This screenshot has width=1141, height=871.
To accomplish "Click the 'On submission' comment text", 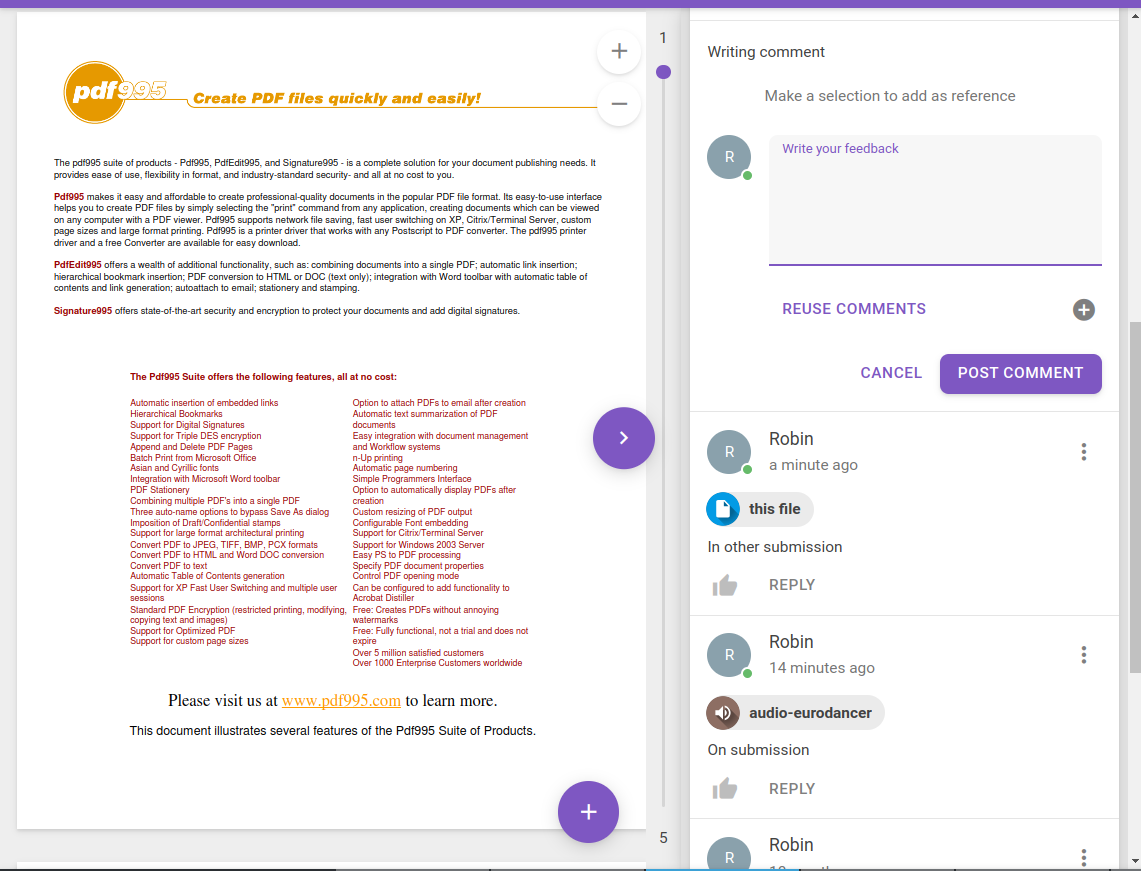I will [x=758, y=750].
